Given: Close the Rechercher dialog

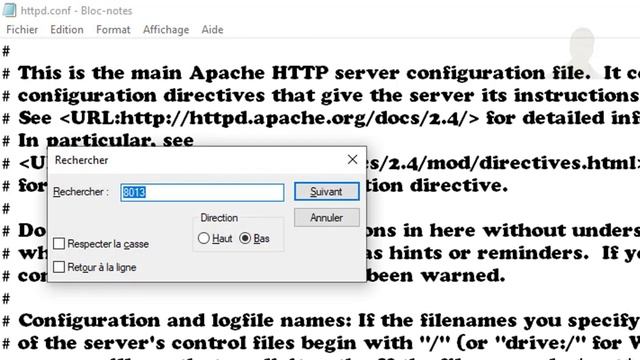Looking at the screenshot, I should coord(352,160).
